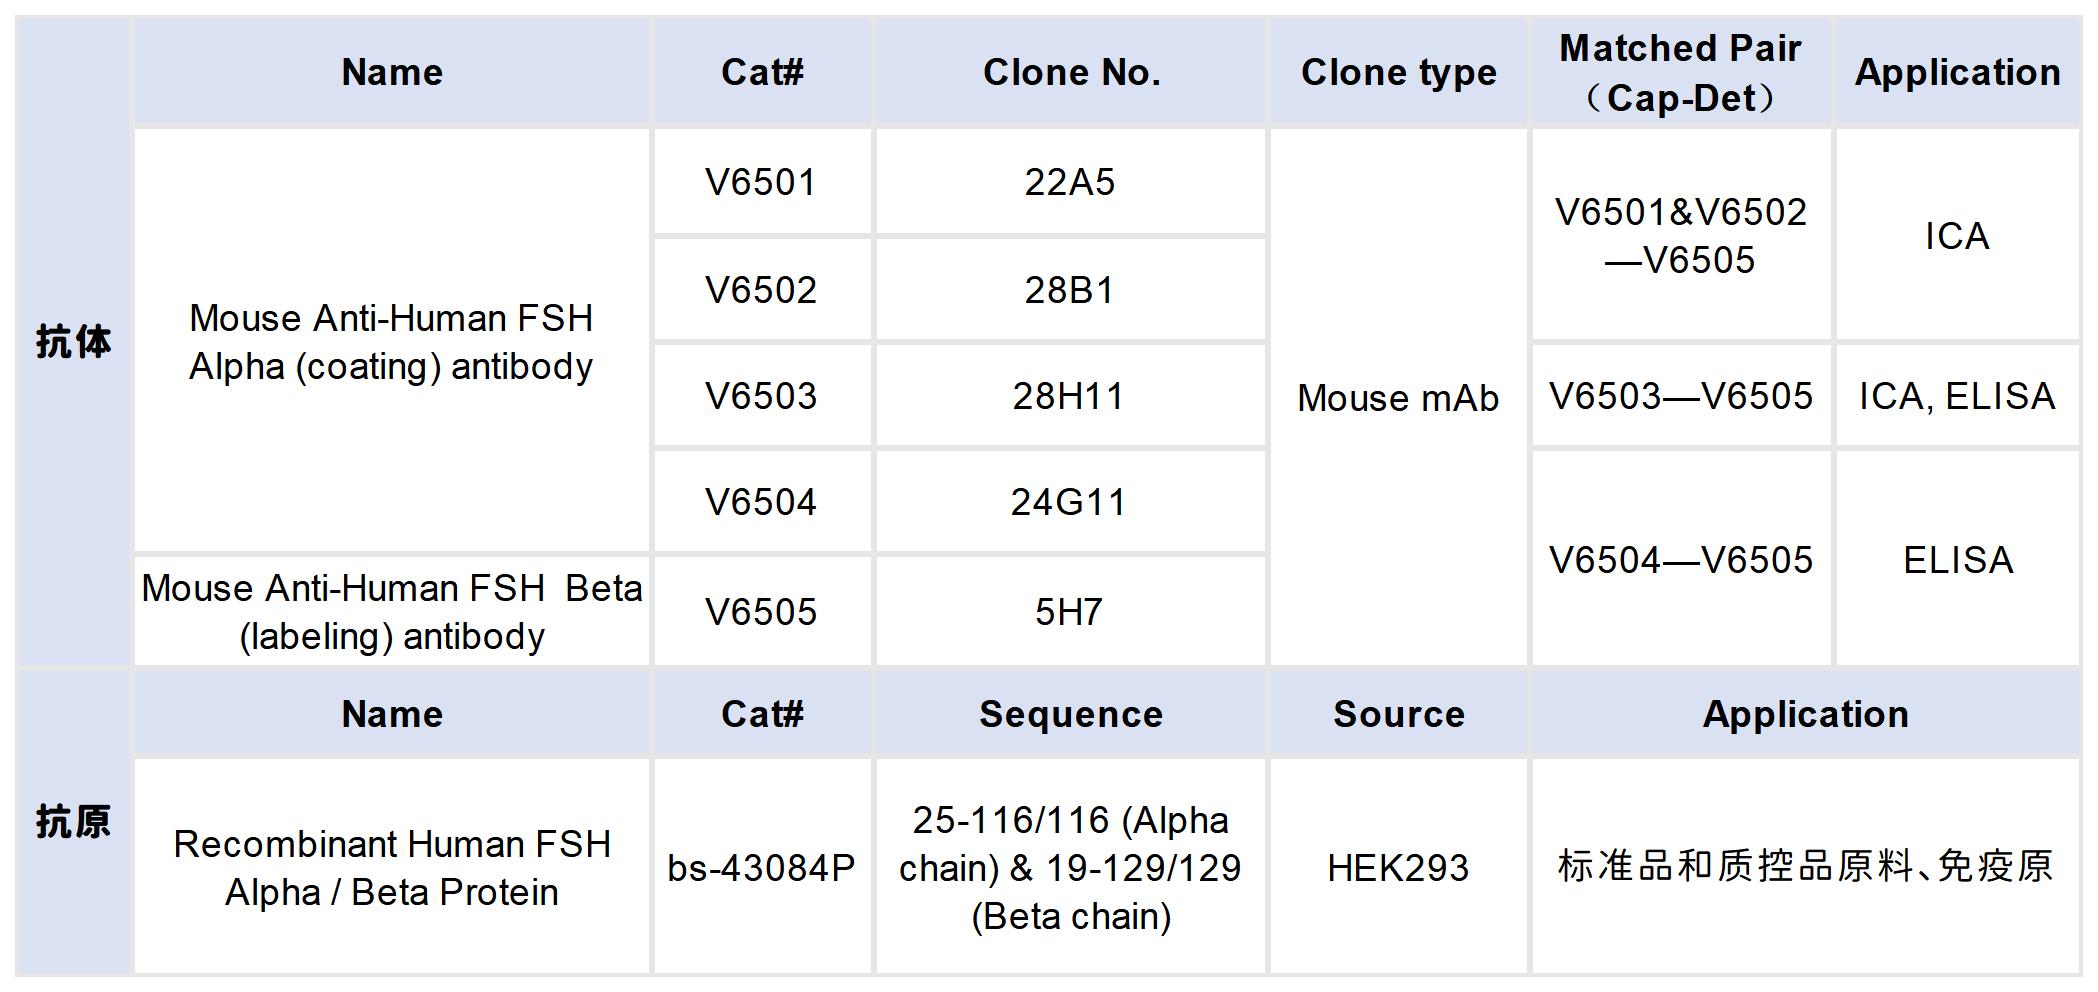The width and height of the screenshot is (2098, 992).
Task: Click the 抗体 row label
Action: pos(73,342)
